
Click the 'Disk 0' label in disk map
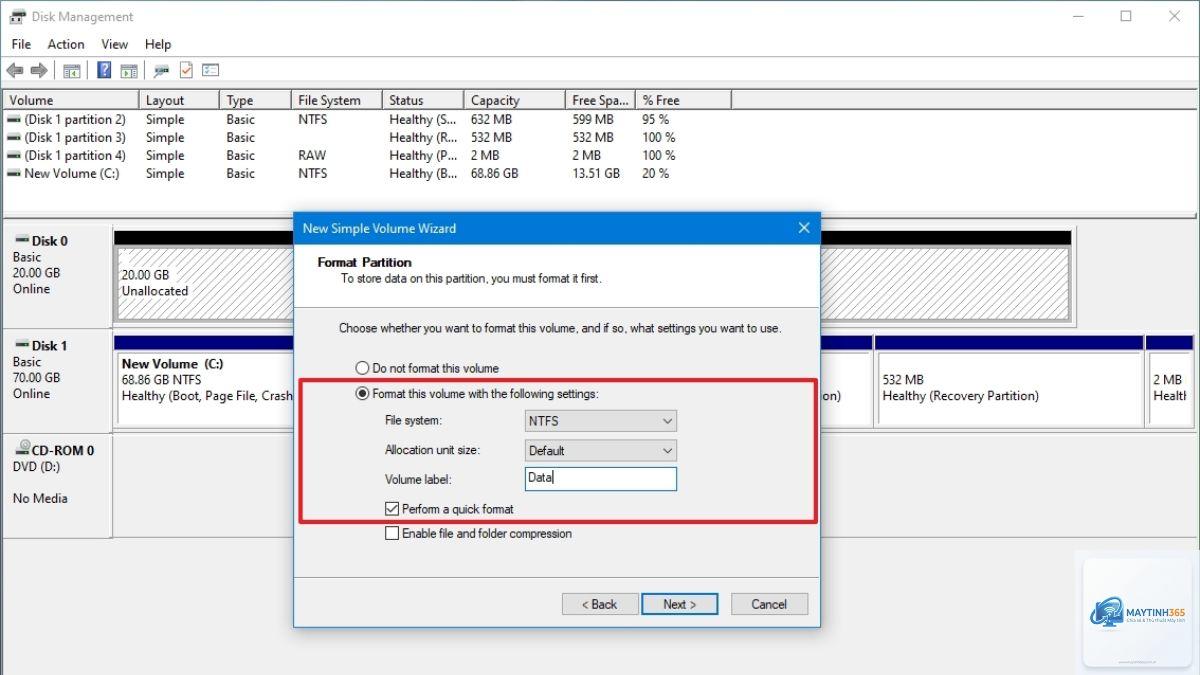tap(50, 241)
